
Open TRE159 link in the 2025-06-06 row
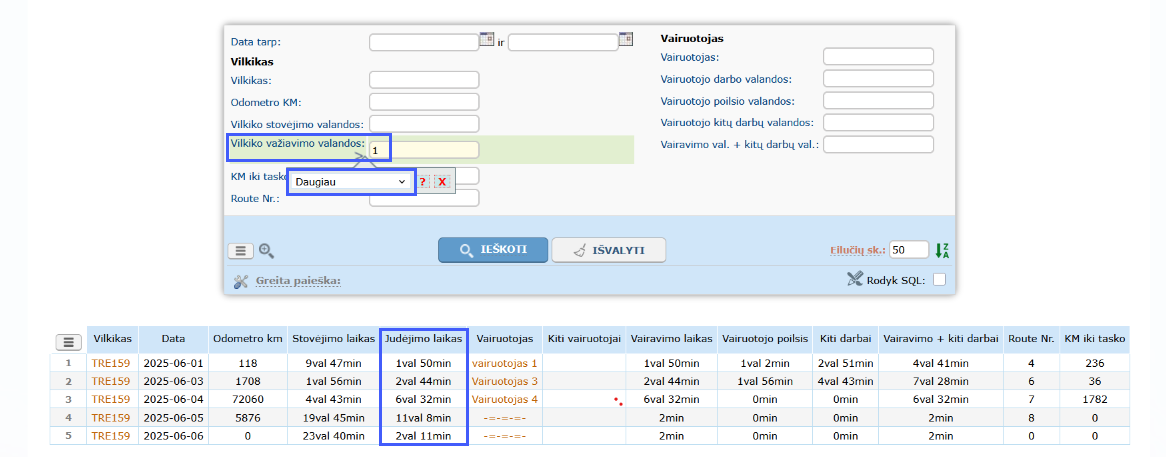tap(112, 435)
